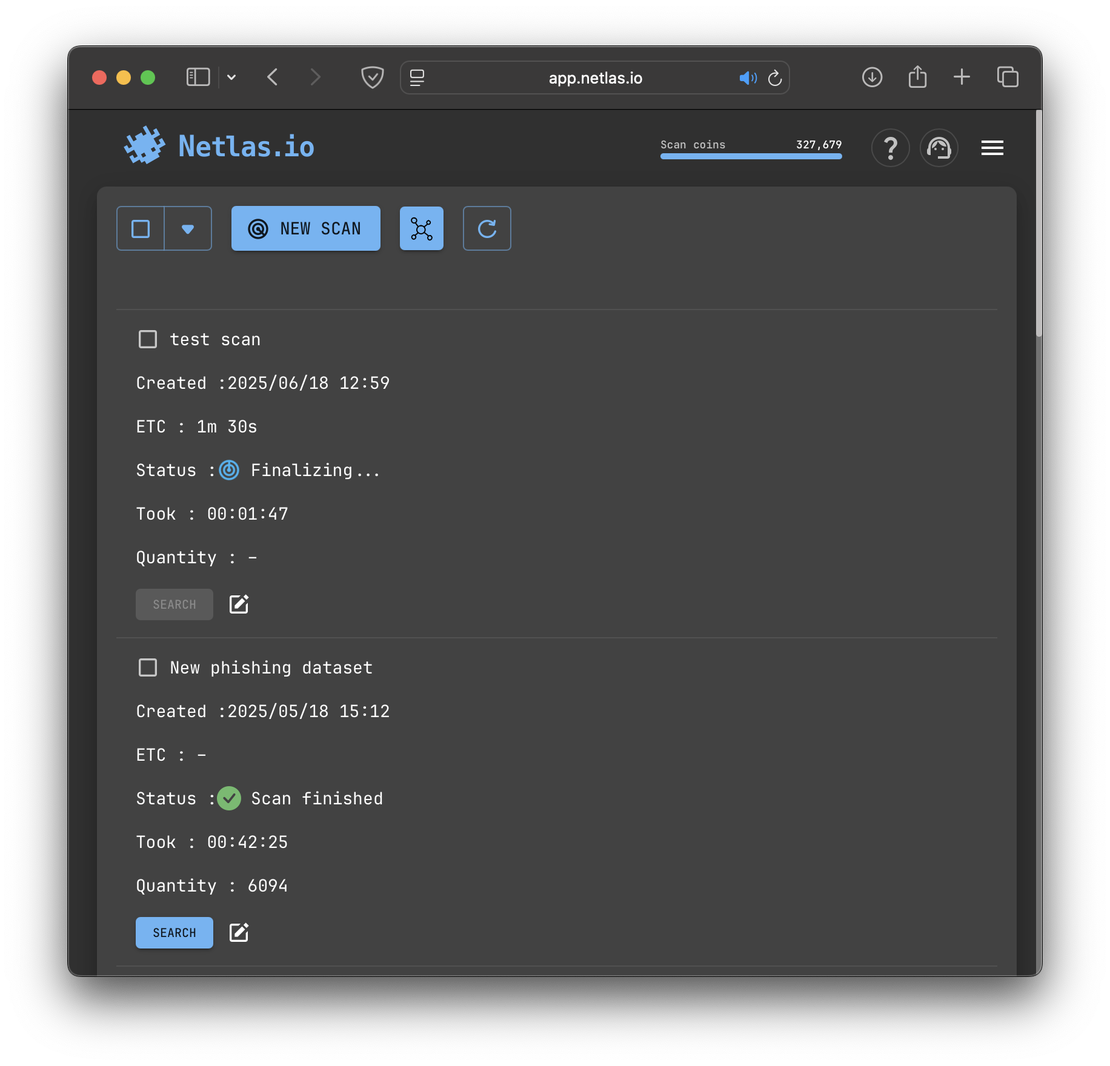This screenshot has height=1066, width=1110.
Task: Show the Safari tab overview
Action: [x=1007, y=77]
